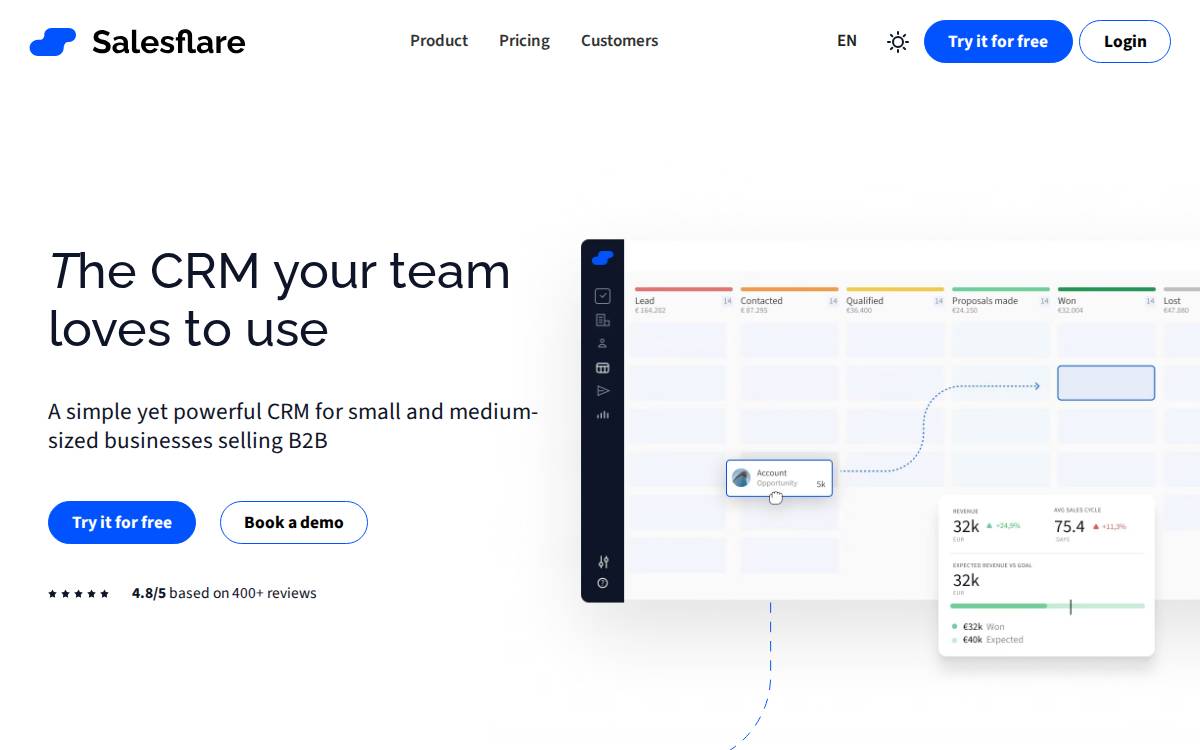Click the Expected Revenue 32k figure
Image resolution: width=1200 pixels, height=750 pixels.
coord(966,580)
